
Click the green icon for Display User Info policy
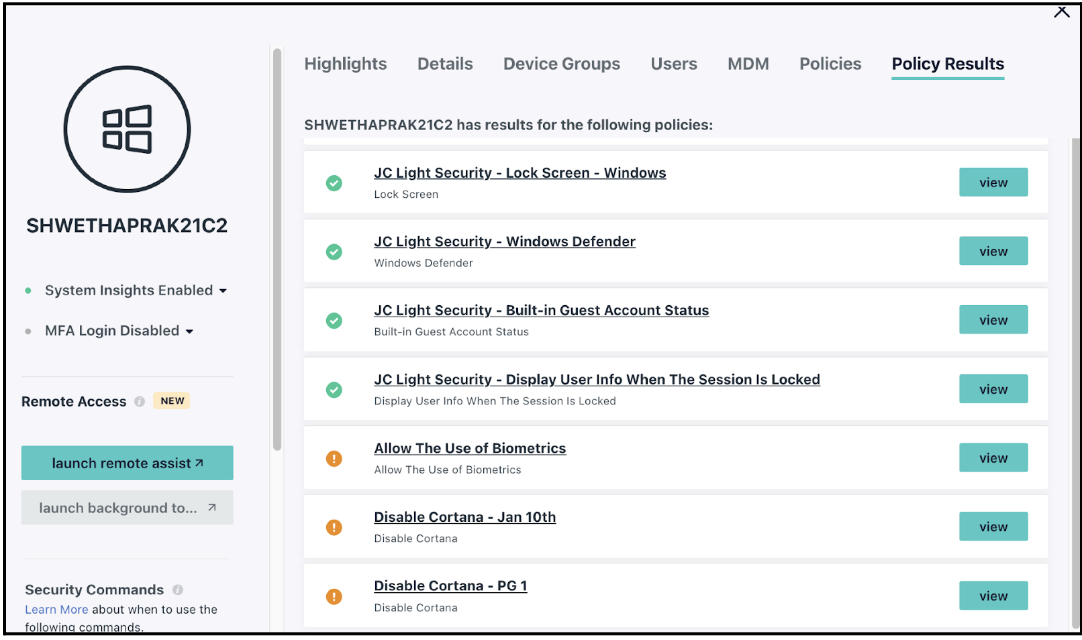[334, 389]
